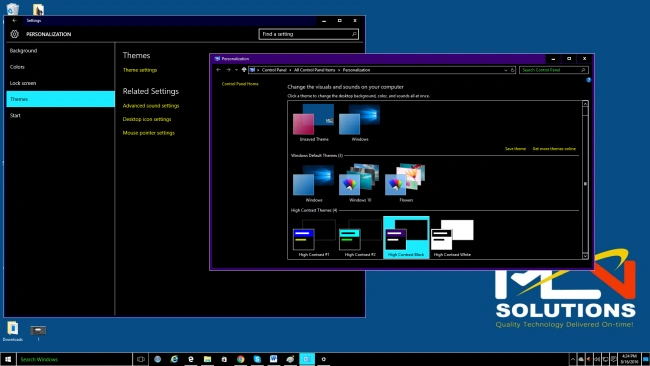Click Control Panel in the address breadcrumb
The width and height of the screenshot is (650, 366).
[274, 70]
